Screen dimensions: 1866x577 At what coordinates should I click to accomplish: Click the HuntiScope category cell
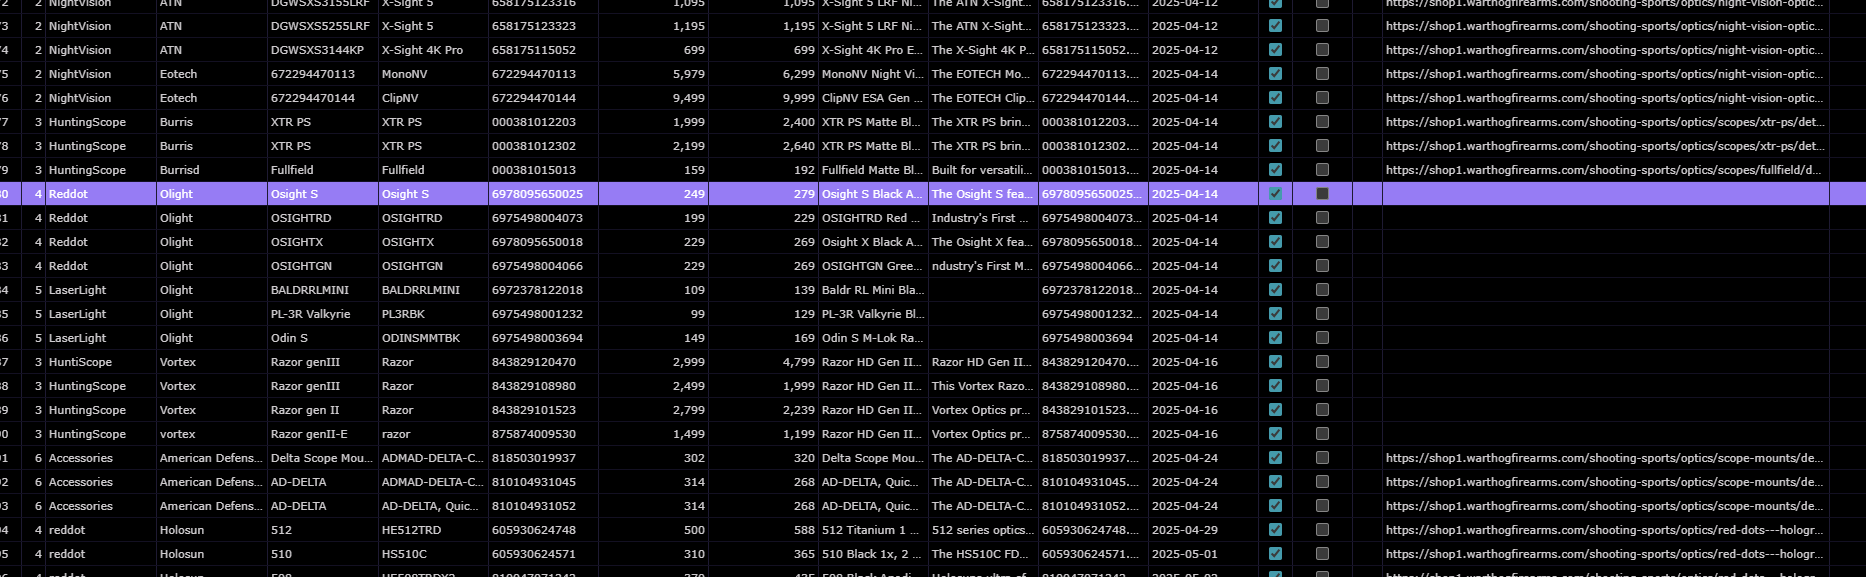(101, 362)
